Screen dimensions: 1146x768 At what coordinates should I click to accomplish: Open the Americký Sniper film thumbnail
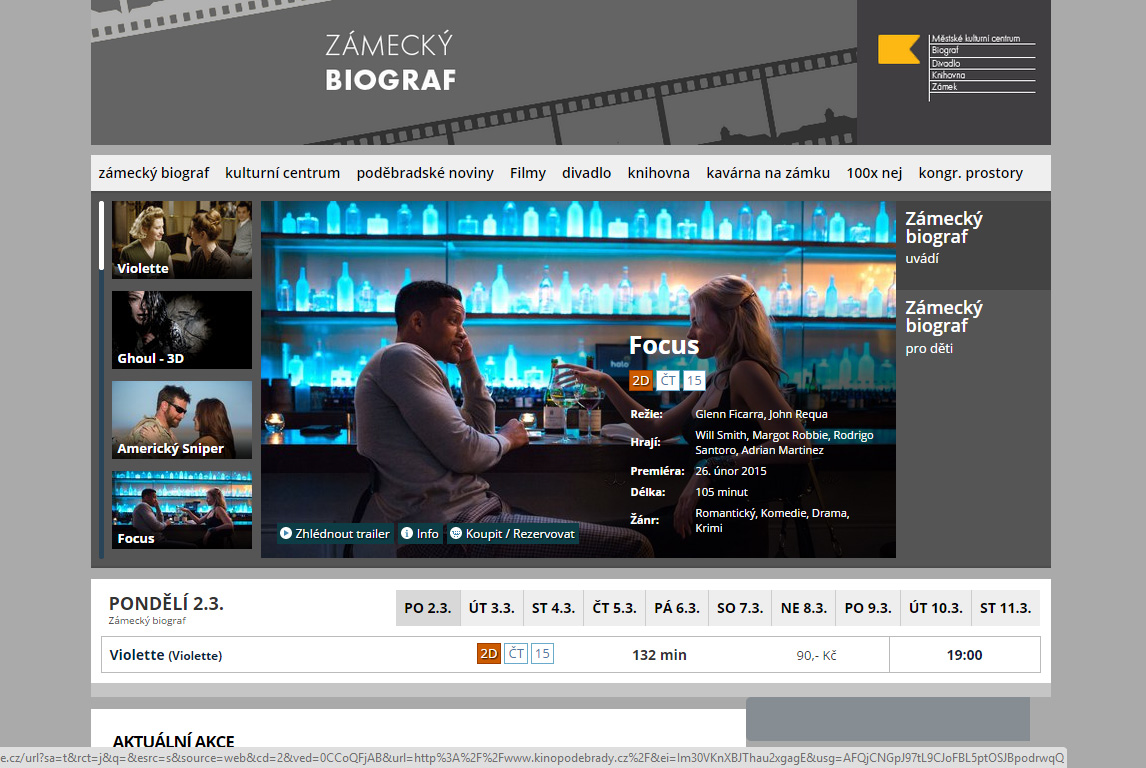(x=182, y=419)
